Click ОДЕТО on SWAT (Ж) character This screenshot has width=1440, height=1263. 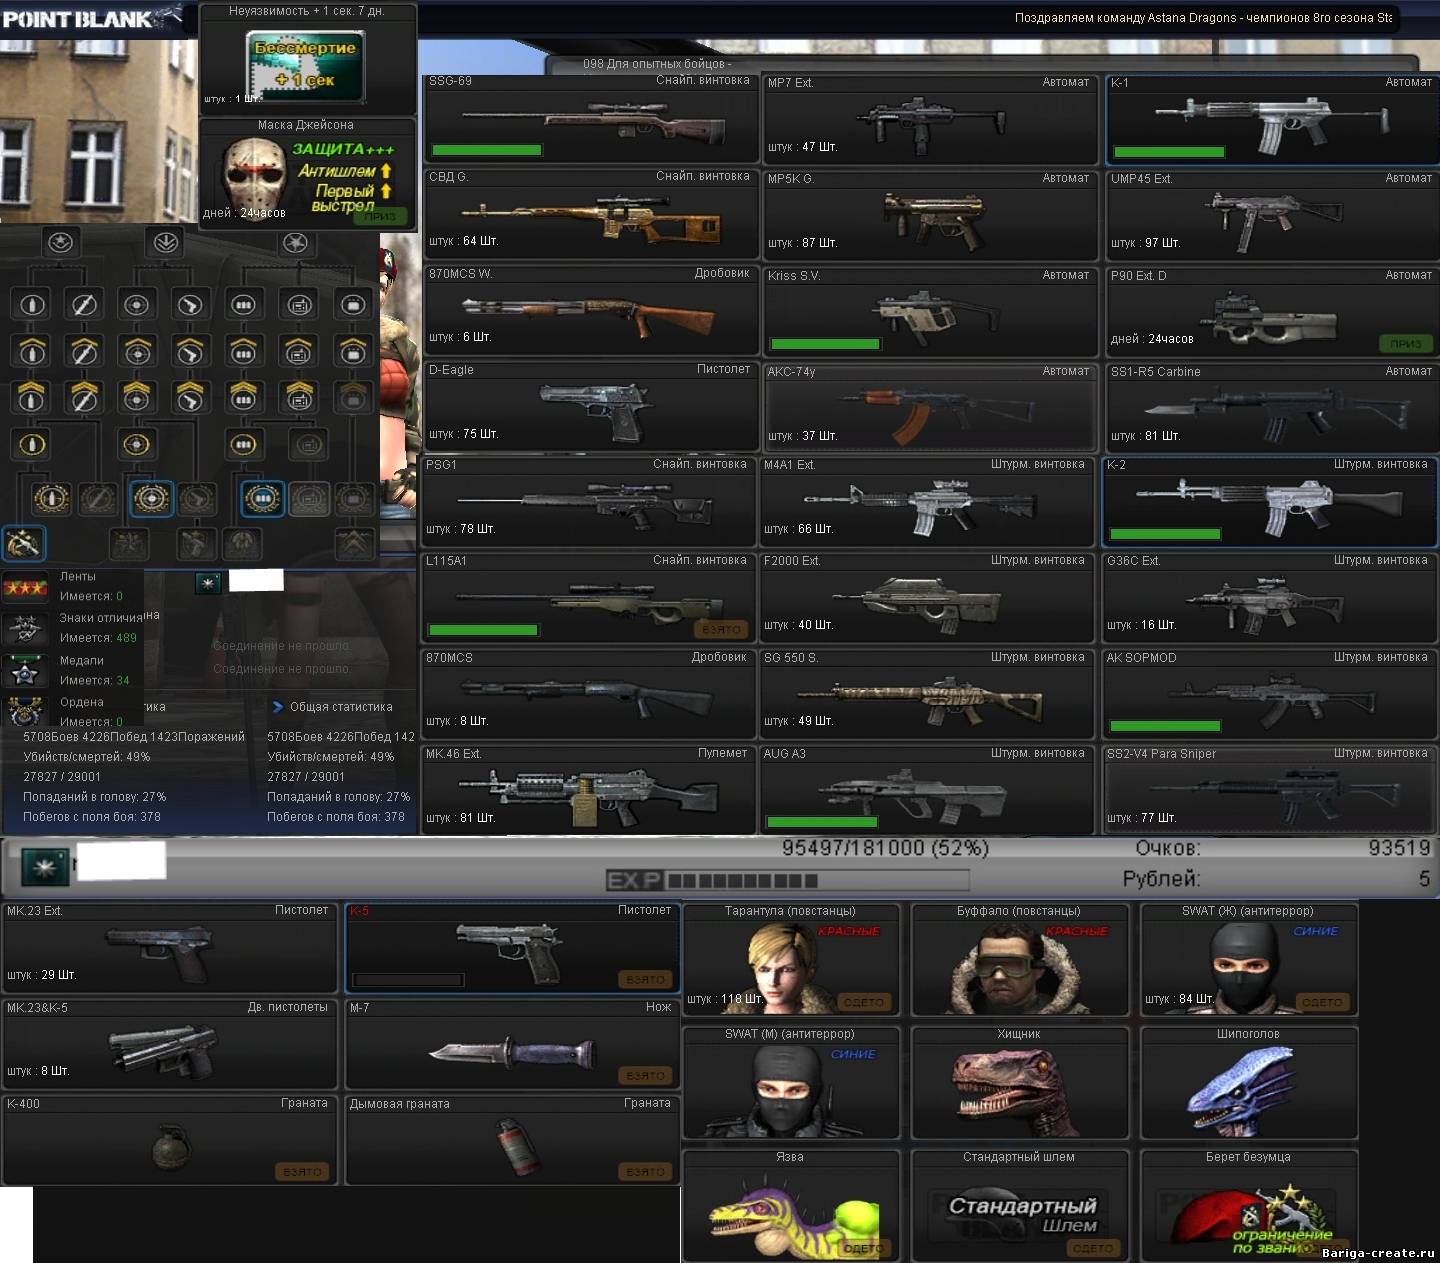coord(1322,1002)
